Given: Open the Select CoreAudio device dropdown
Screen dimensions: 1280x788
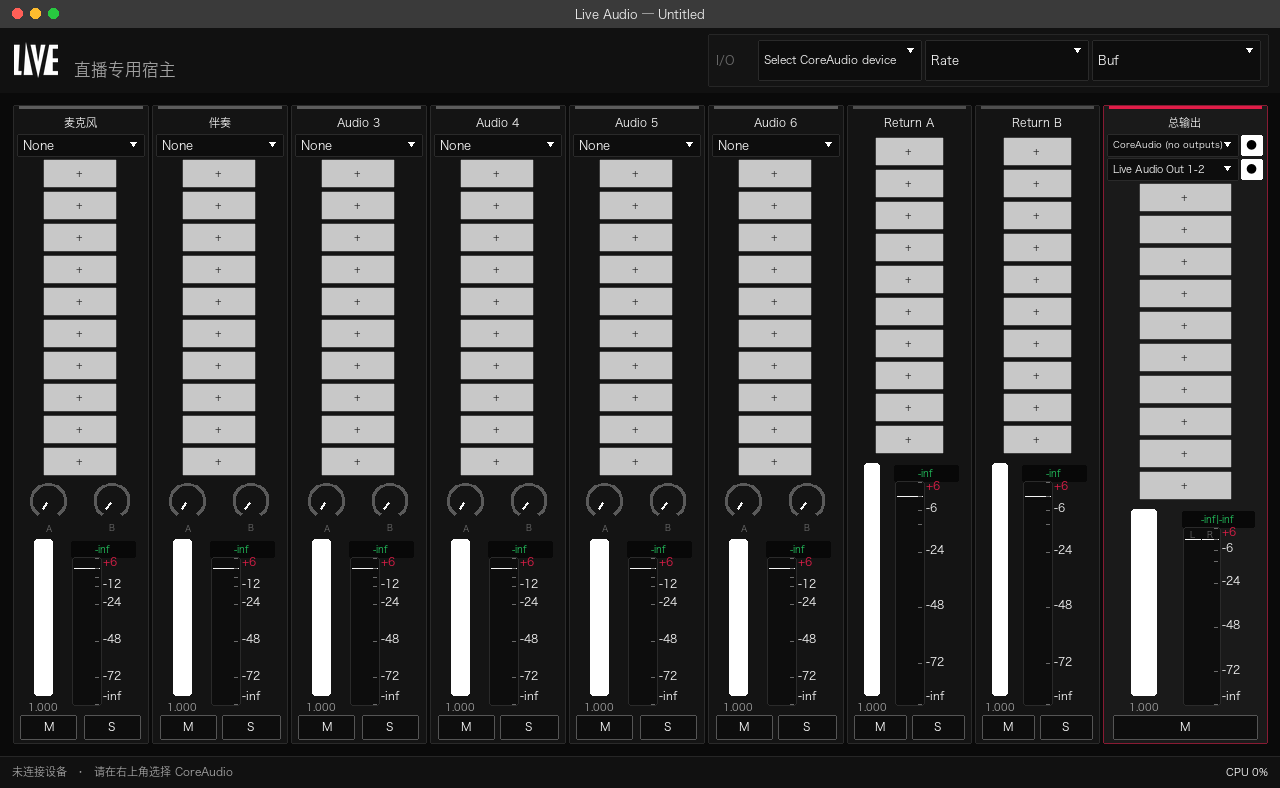Looking at the screenshot, I should (840, 60).
